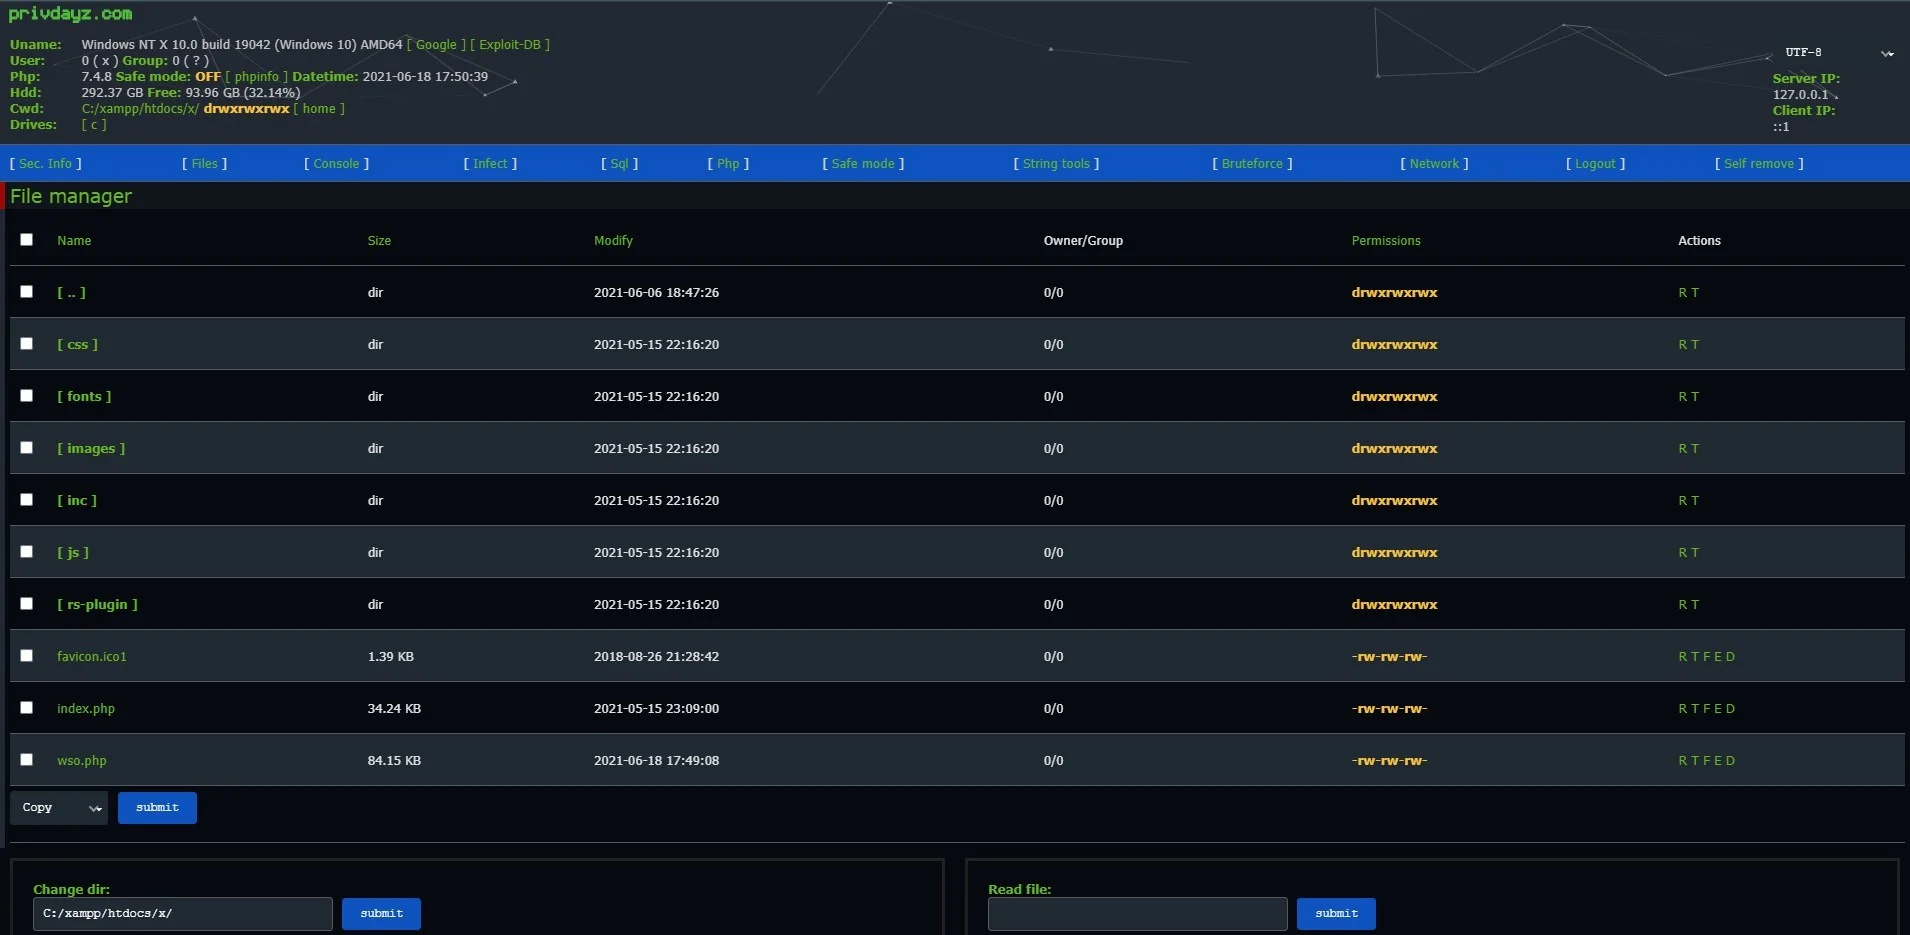Click the Logout link

pos(1595,164)
